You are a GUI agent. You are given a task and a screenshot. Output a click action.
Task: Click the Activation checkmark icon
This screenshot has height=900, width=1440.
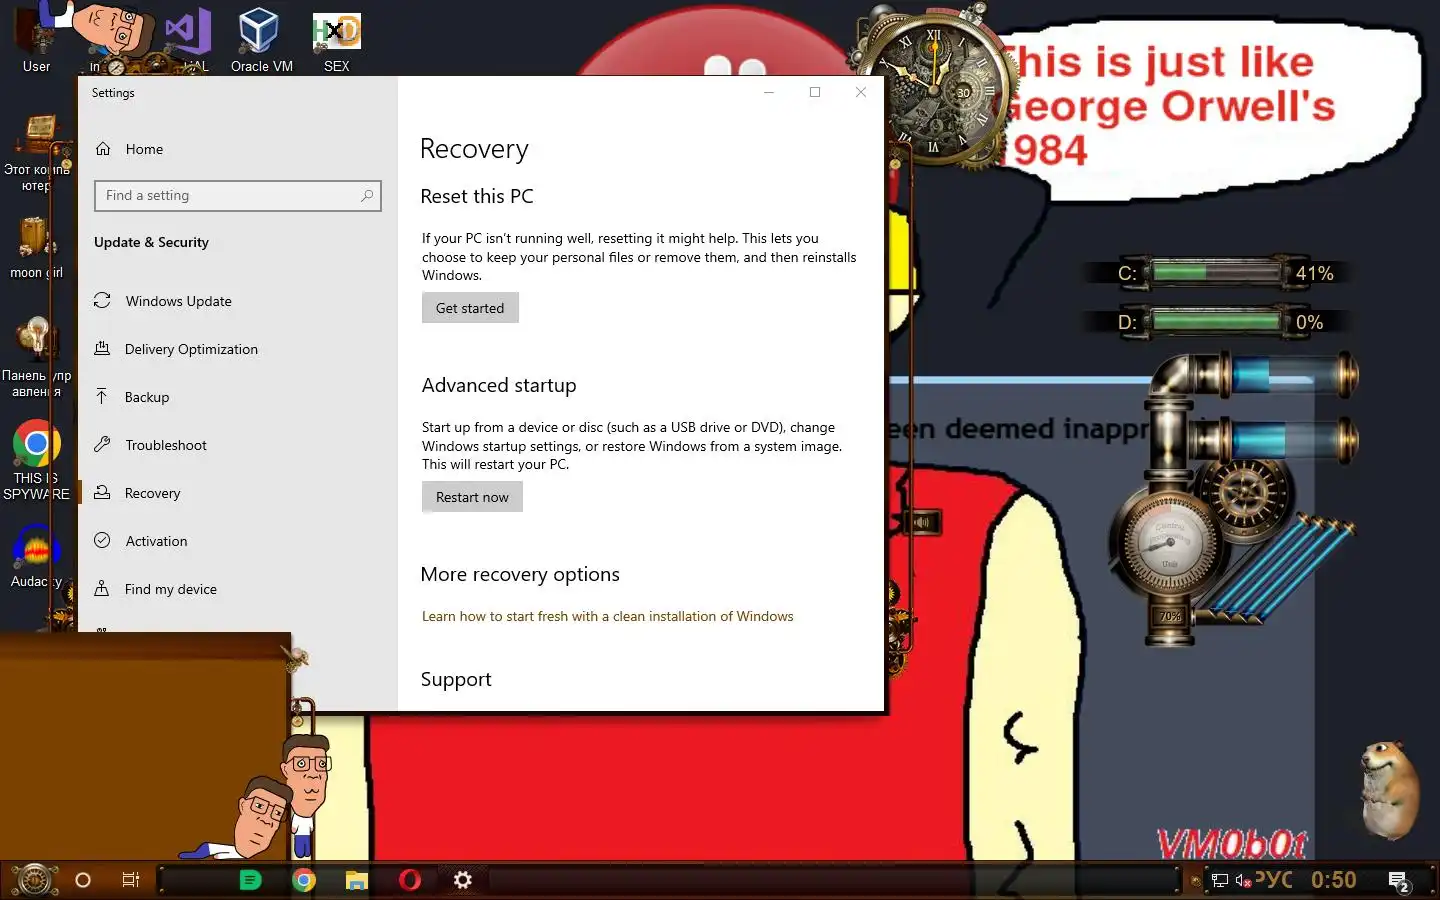click(x=102, y=540)
